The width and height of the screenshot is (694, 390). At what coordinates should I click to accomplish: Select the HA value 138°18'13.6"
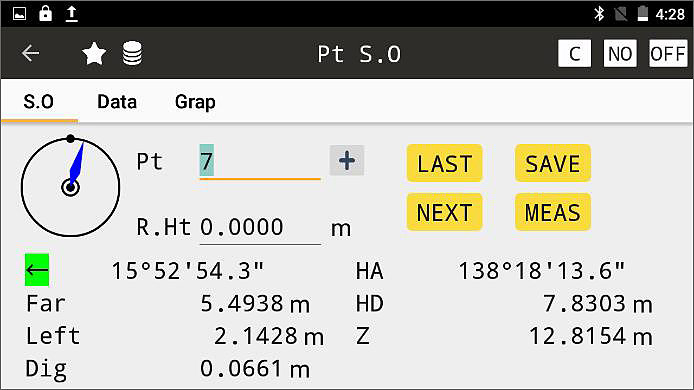pos(541,270)
